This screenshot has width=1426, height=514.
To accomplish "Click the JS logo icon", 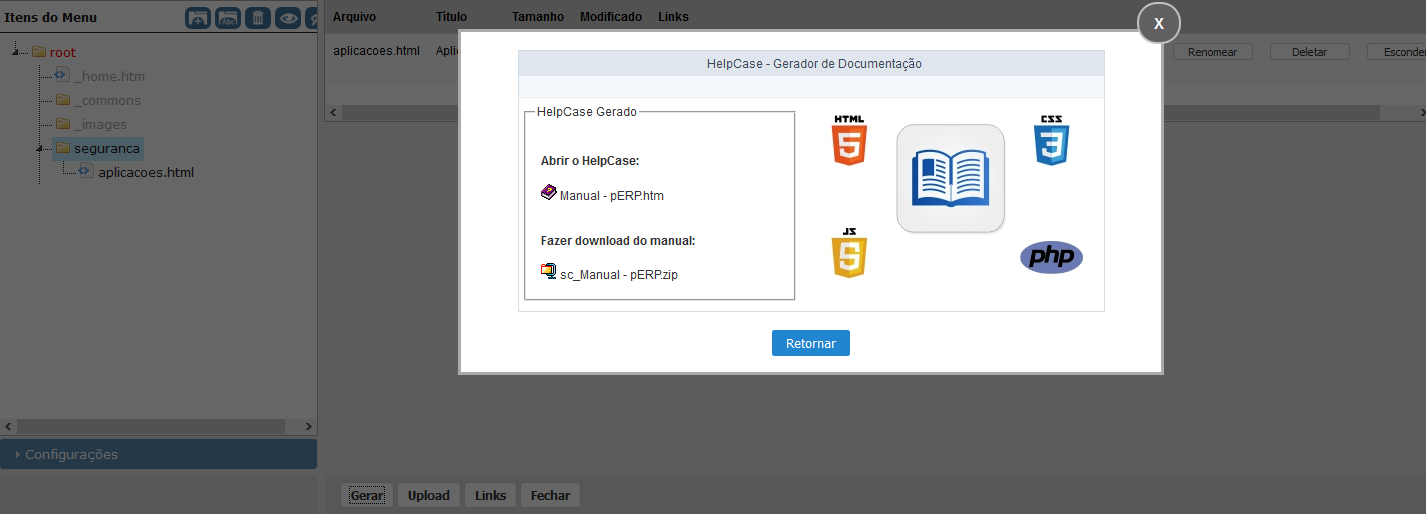I will [849, 252].
